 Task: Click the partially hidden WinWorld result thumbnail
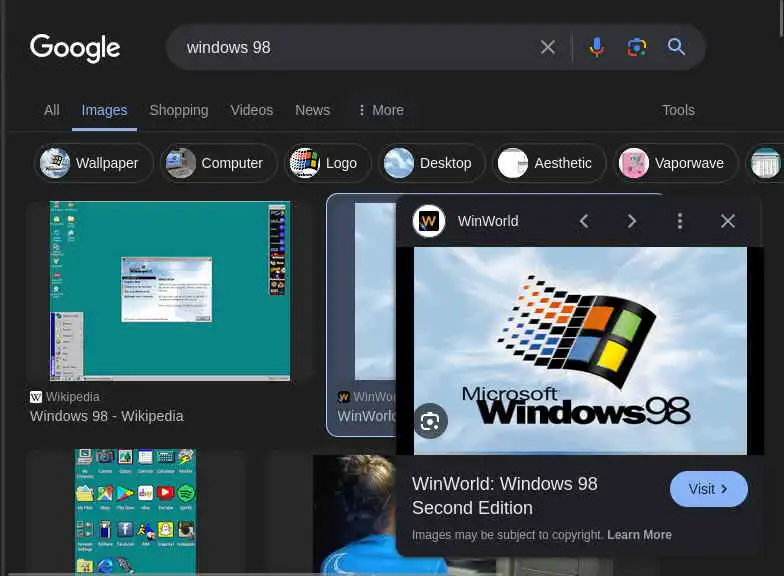(375, 291)
